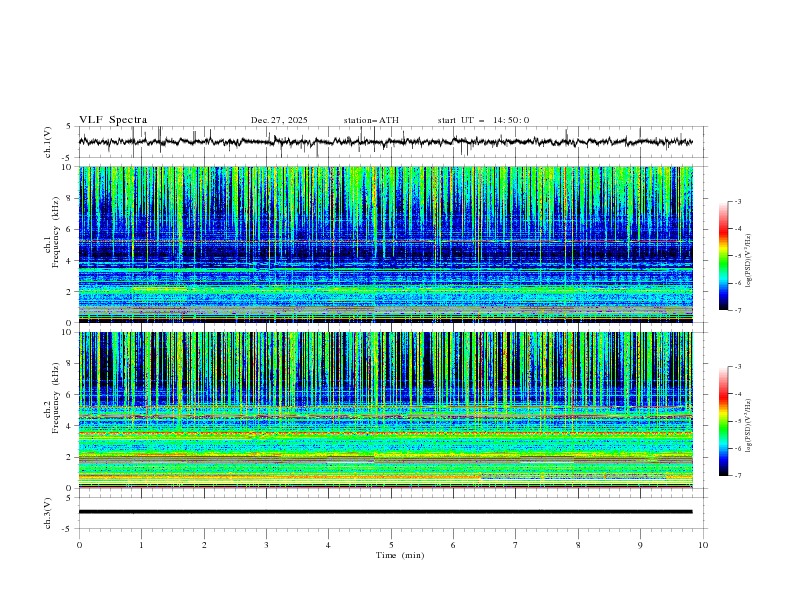Click the VLF Spectra title text

[x=113, y=120]
